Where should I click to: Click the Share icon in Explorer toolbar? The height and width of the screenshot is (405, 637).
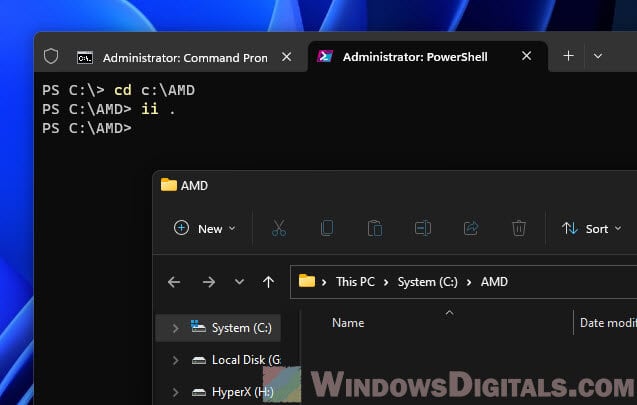tap(471, 228)
